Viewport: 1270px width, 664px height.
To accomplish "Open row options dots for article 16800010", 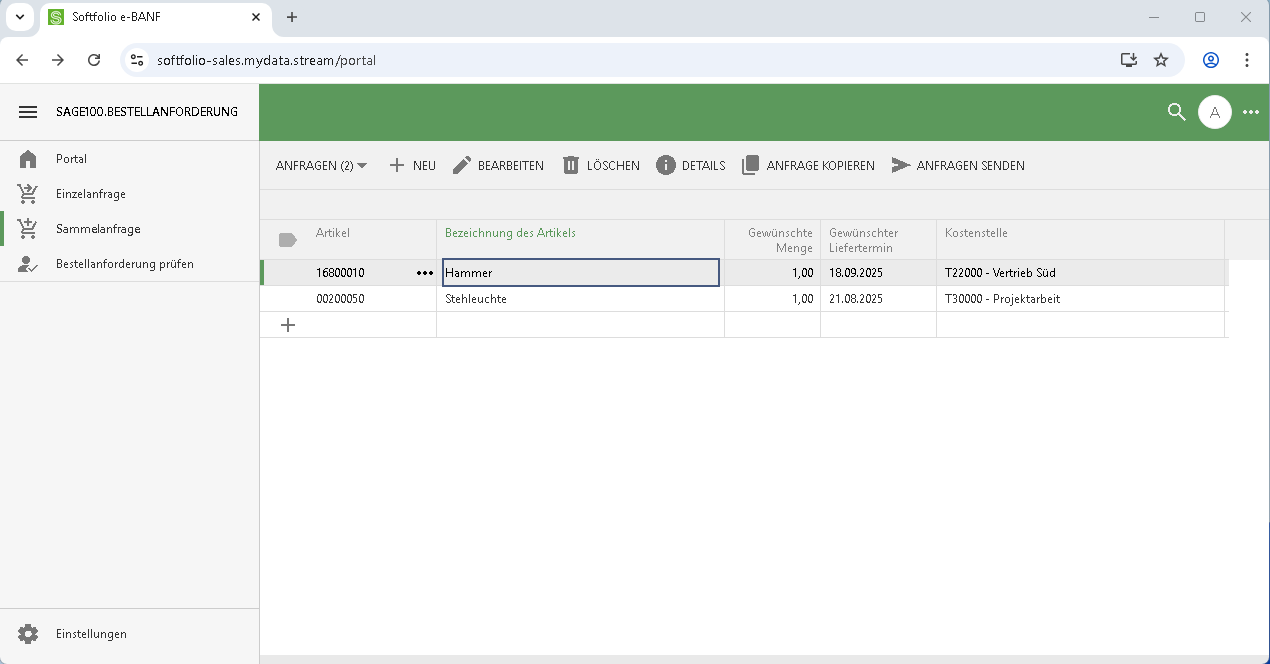I will point(425,273).
